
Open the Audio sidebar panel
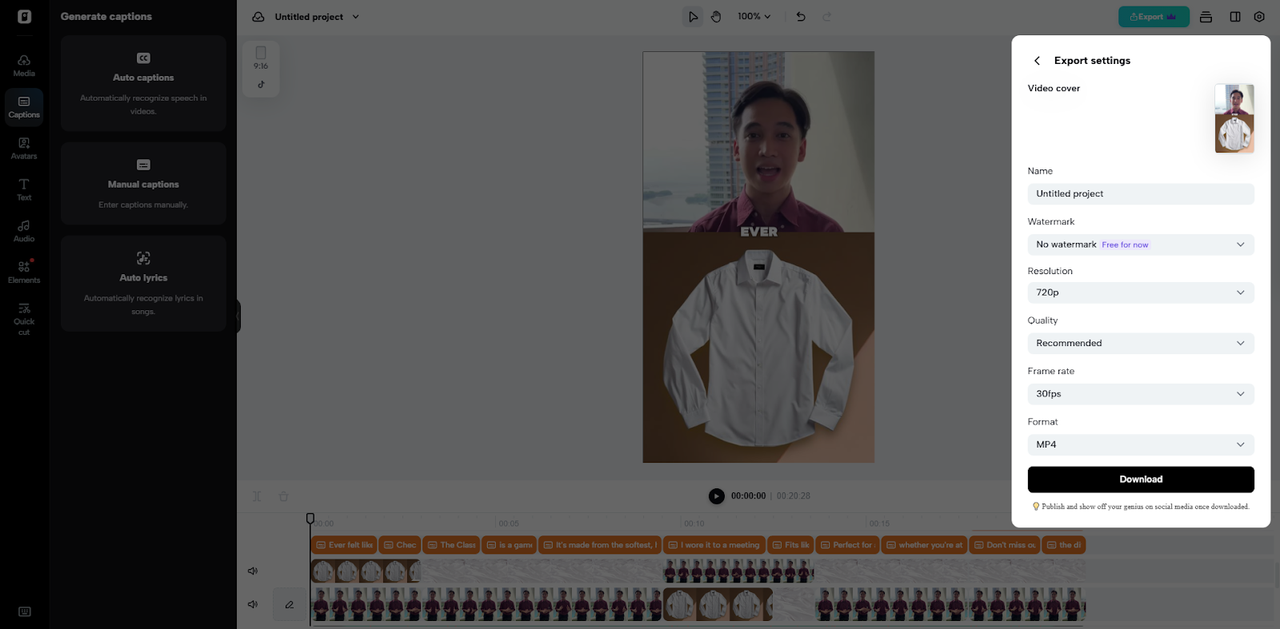click(x=24, y=230)
